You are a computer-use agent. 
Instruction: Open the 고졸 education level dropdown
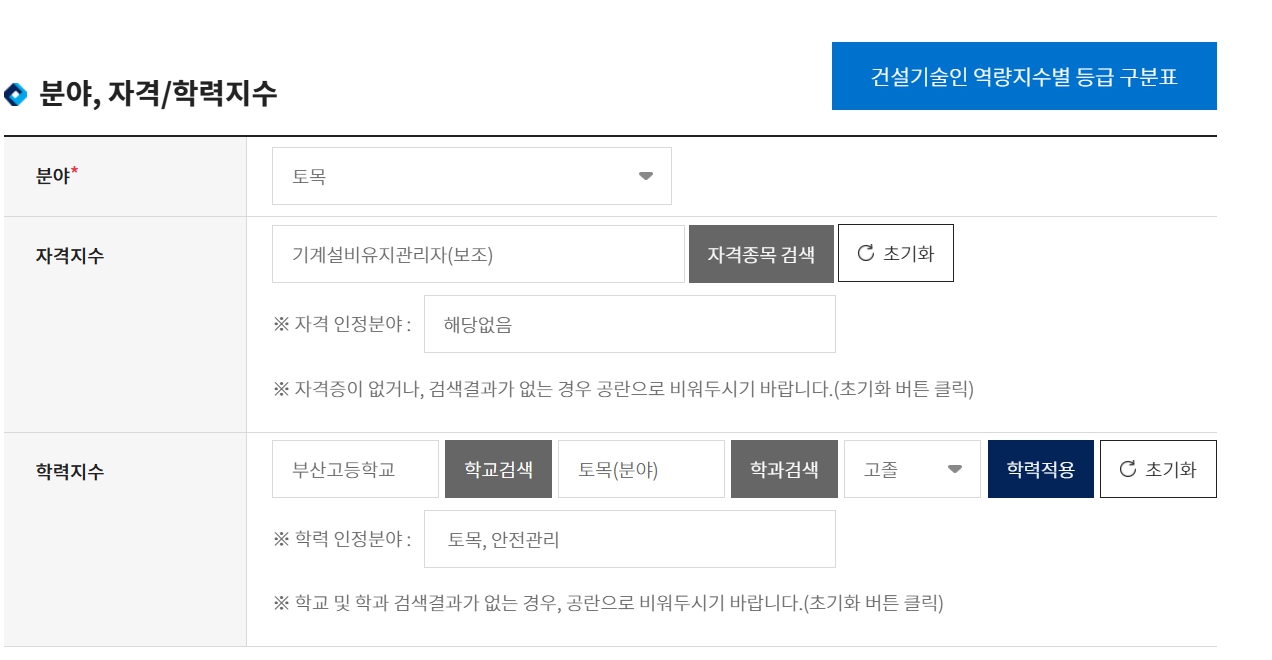point(911,468)
